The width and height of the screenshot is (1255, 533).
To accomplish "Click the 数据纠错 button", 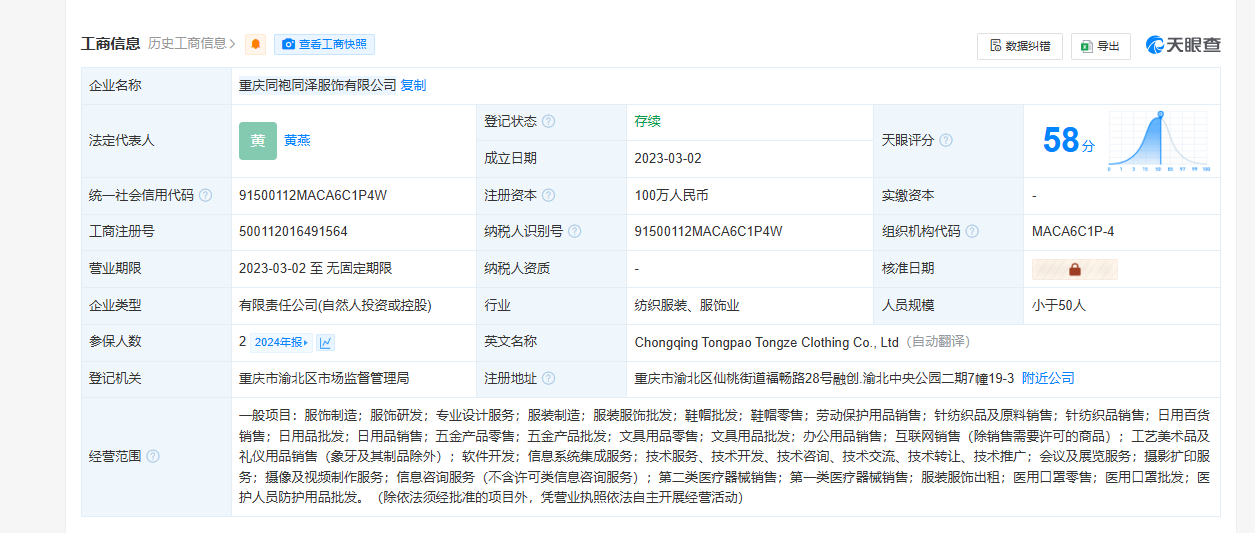I will 1020,46.
